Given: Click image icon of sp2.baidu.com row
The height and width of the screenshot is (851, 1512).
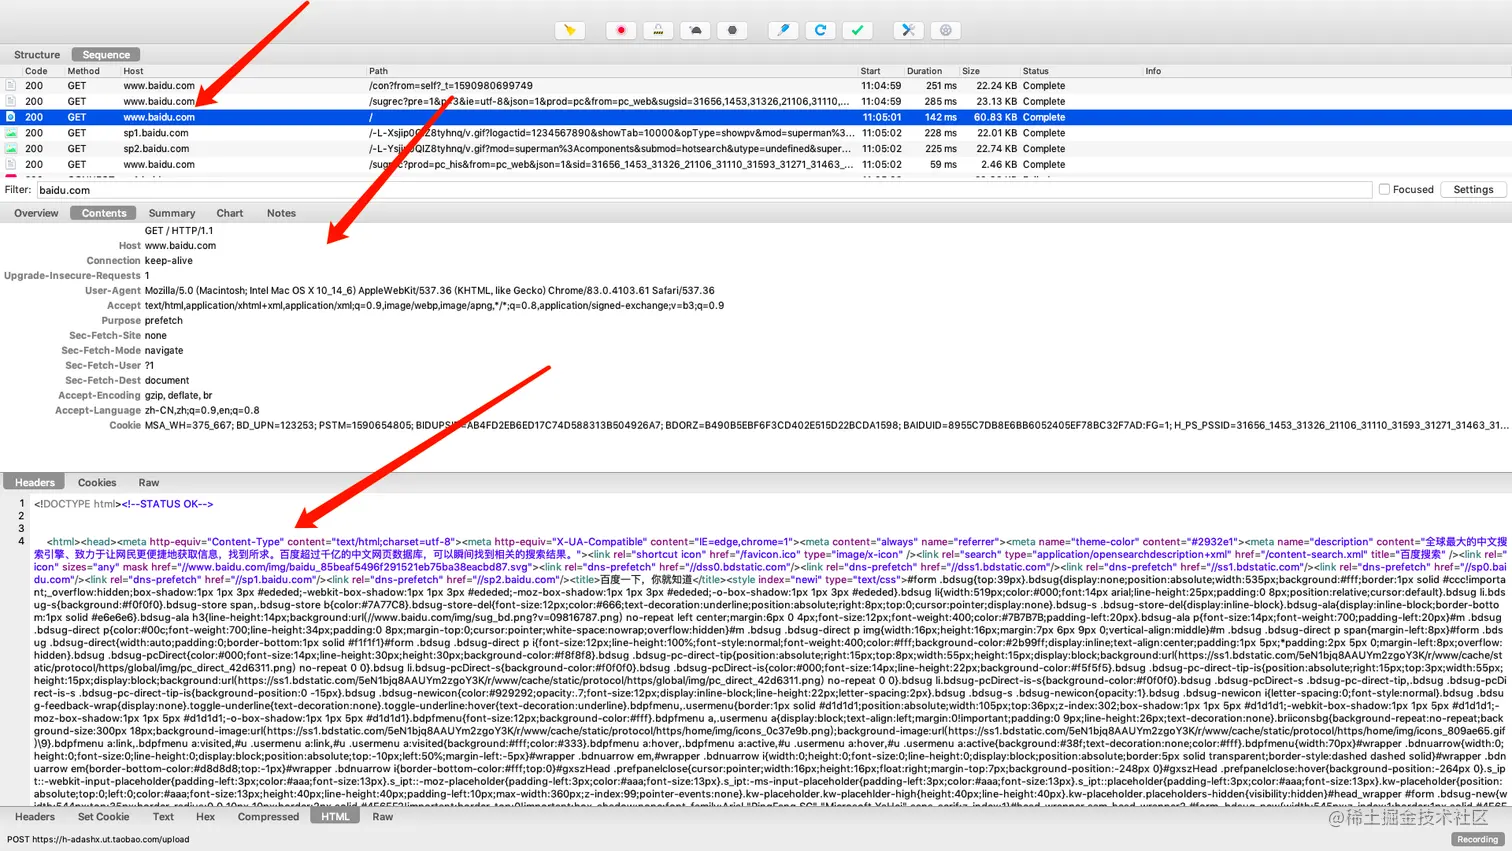Looking at the screenshot, I should pos(11,148).
